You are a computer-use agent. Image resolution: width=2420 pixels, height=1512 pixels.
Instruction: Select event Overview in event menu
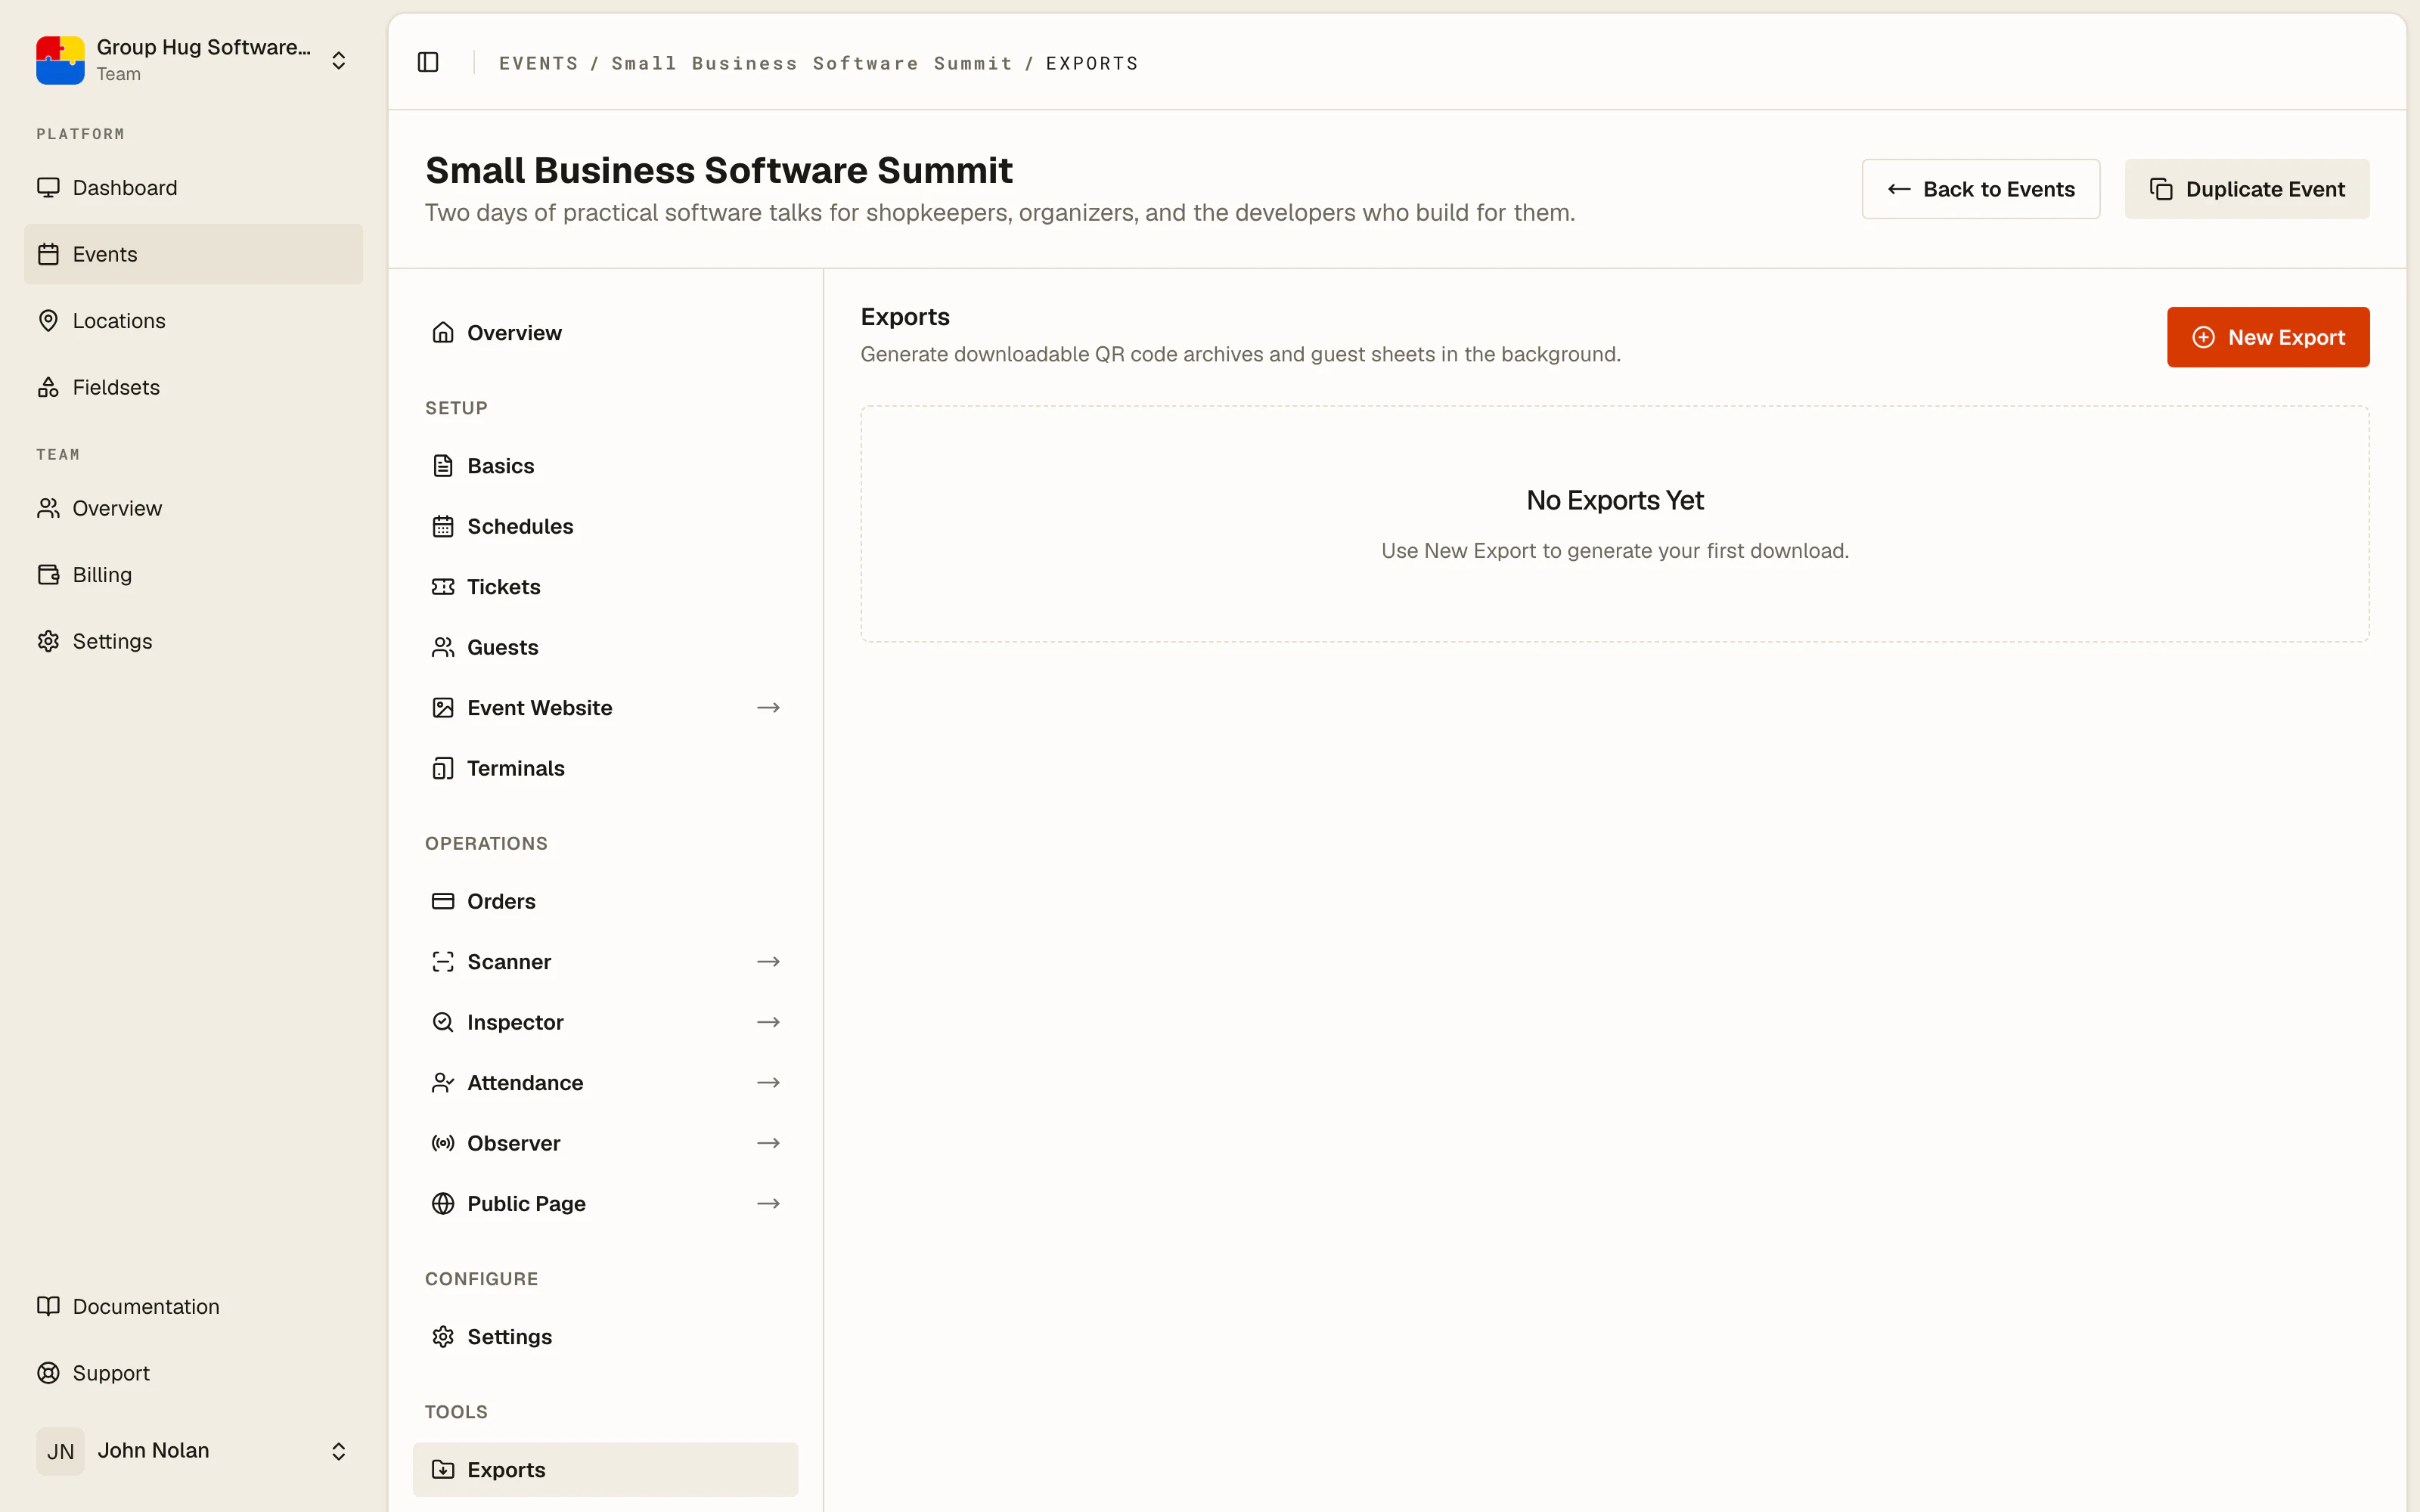[x=605, y=333]
